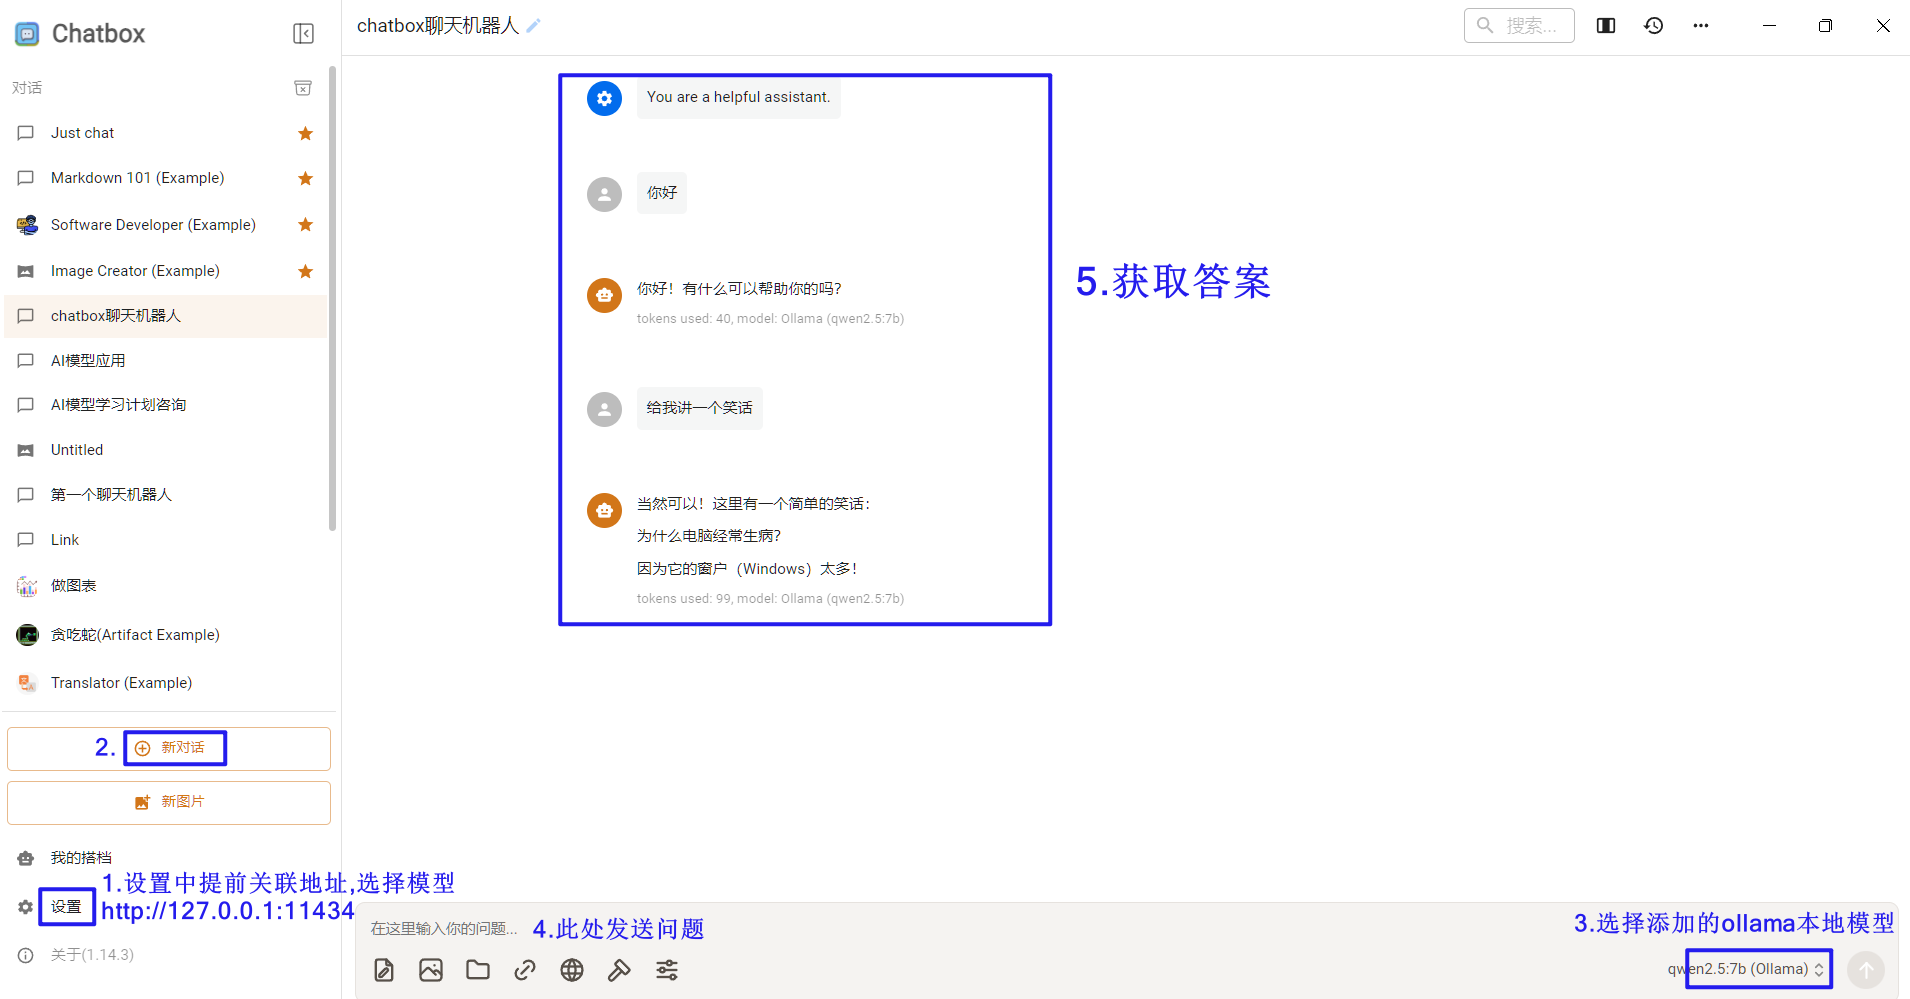1910x999 pixels.
Task: Click the 新图片 new image button
Action: tap(169, 803)
